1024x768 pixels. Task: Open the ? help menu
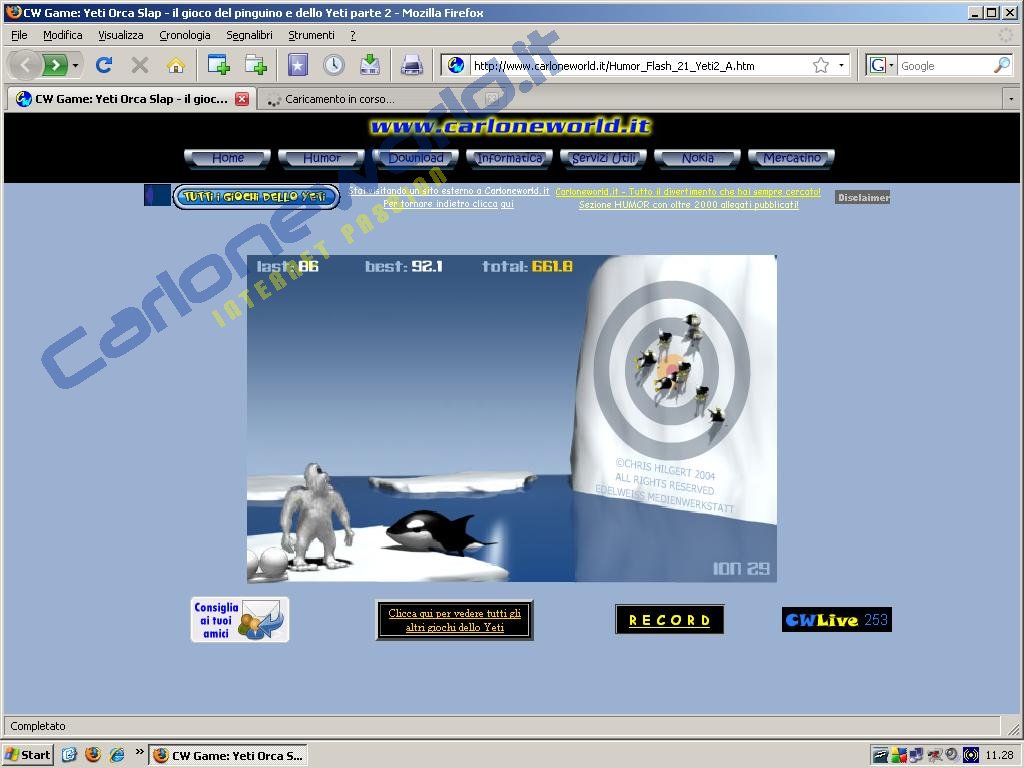click(x=353, y=35)
